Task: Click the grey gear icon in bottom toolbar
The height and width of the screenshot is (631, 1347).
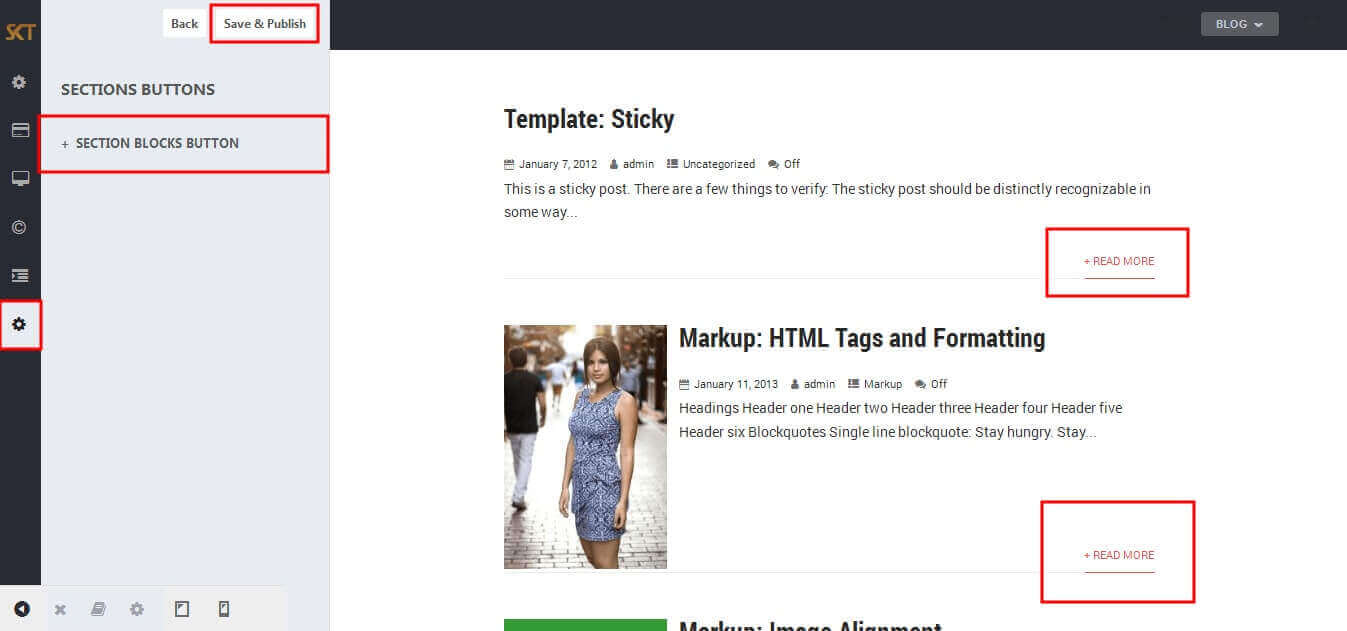Action: click(137, 609)
